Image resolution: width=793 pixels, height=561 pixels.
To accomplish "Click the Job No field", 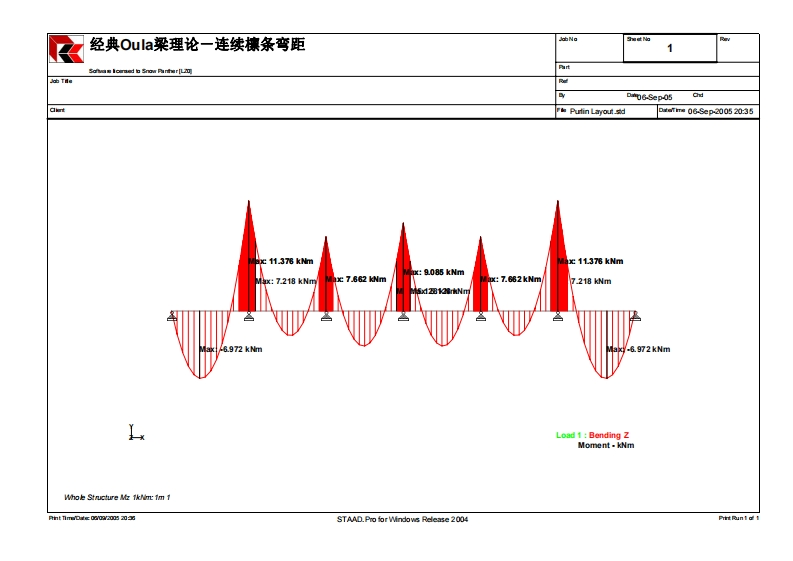I will [589, 48].
